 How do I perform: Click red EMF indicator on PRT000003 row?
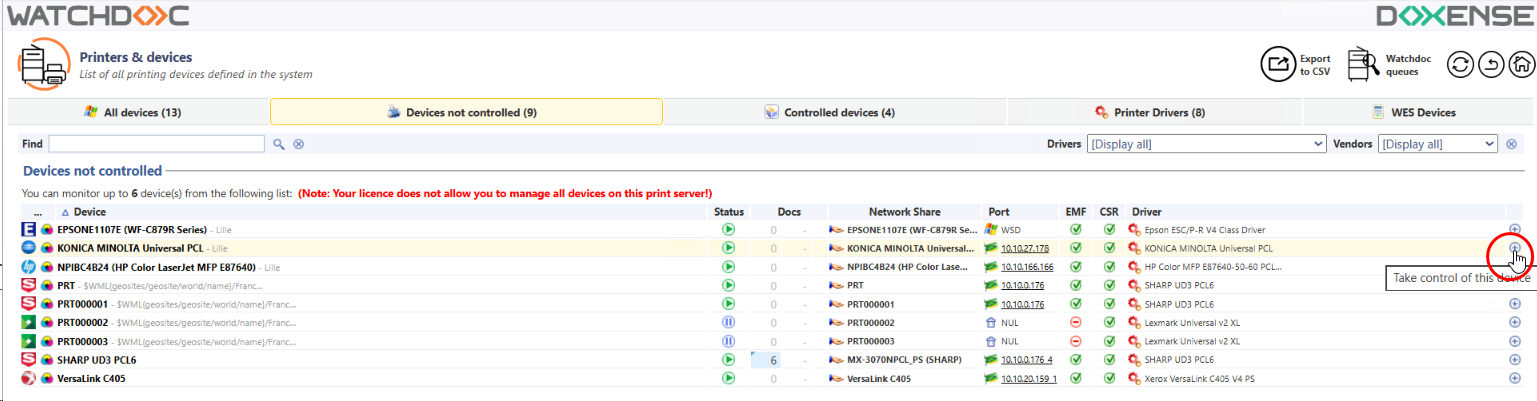[1076, 342]
